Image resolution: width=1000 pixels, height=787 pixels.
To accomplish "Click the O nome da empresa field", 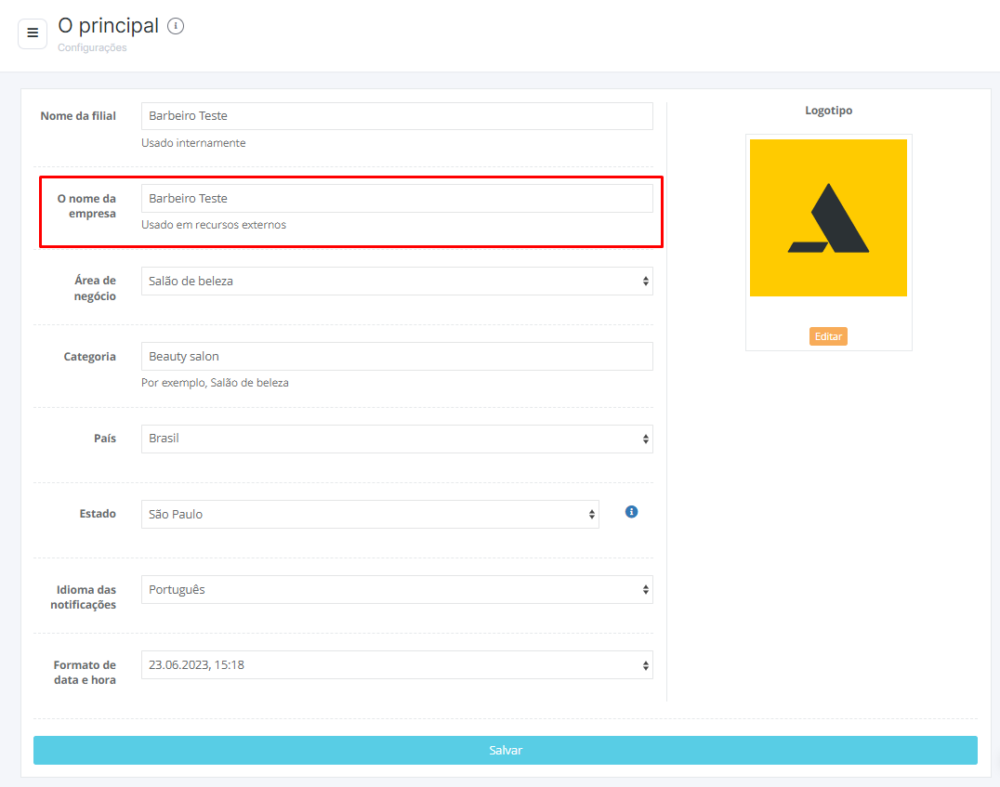I will tap(397, 198).
